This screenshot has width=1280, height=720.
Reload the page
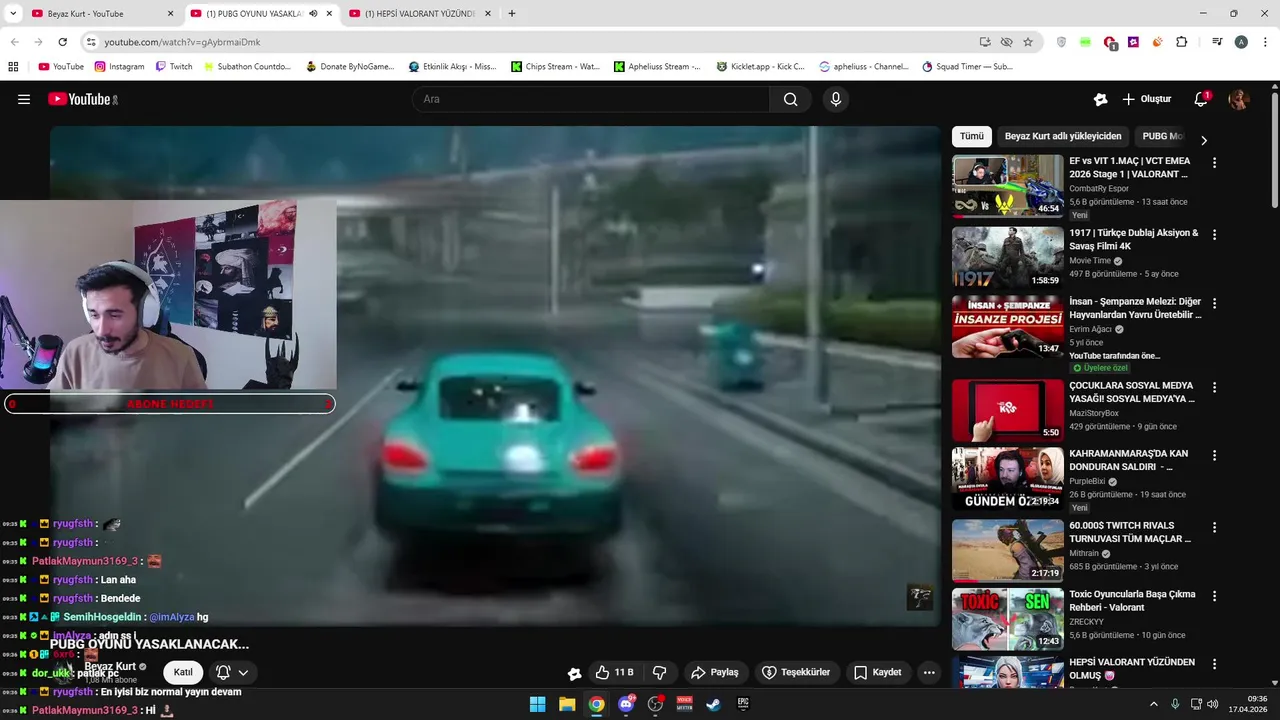pos(62,42)
